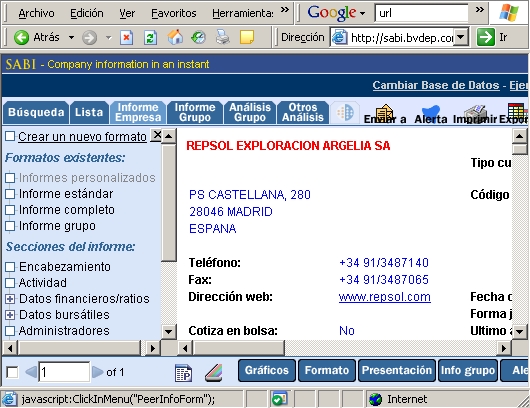Open history icon in browser toolbar
The height and width of the screenshot is (408, 530).
[x=198, y=37]
